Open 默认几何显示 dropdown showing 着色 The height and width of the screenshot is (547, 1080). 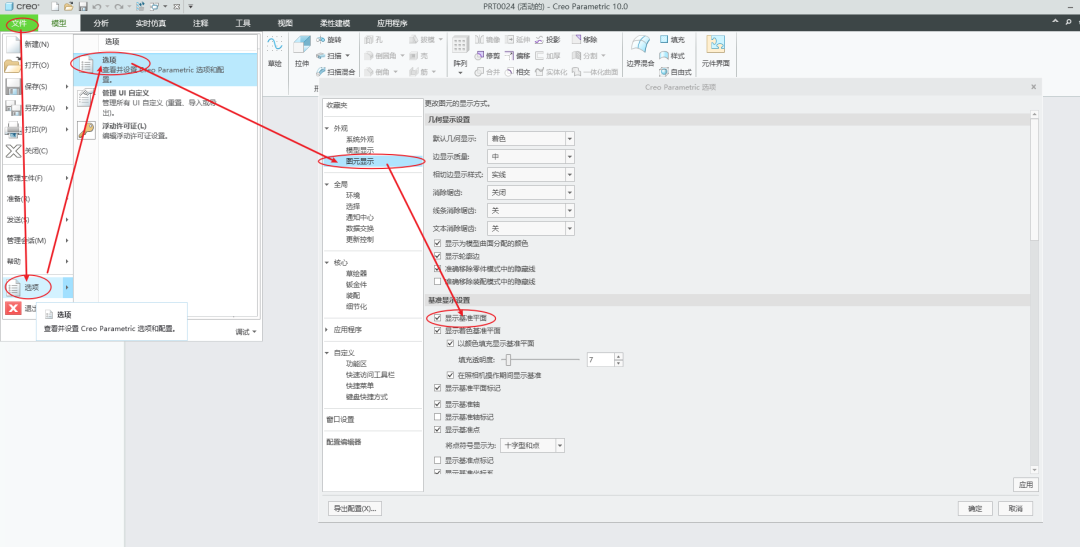(530, 138)
